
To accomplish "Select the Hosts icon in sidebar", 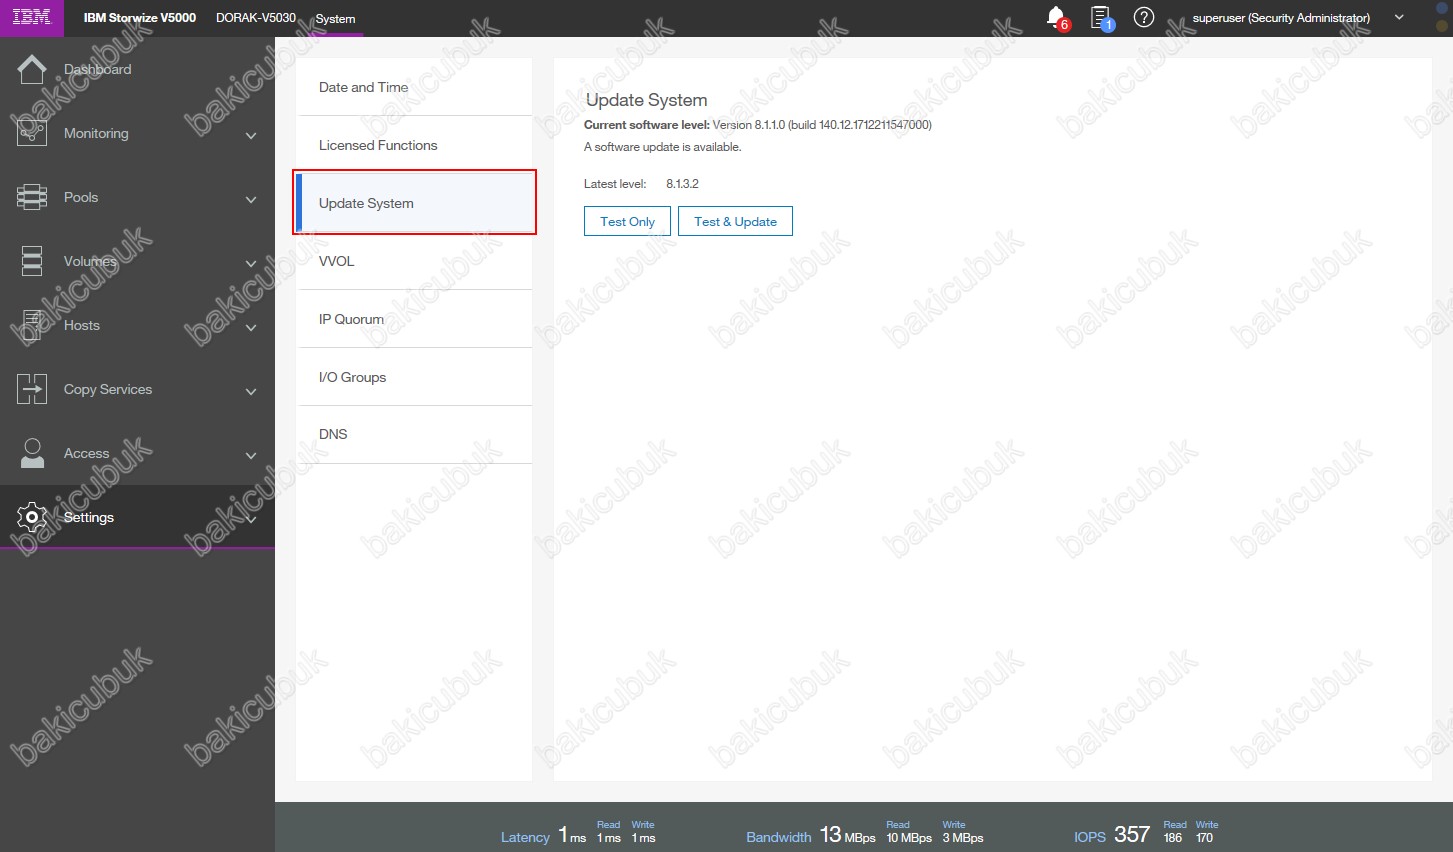I will (32, 325).
